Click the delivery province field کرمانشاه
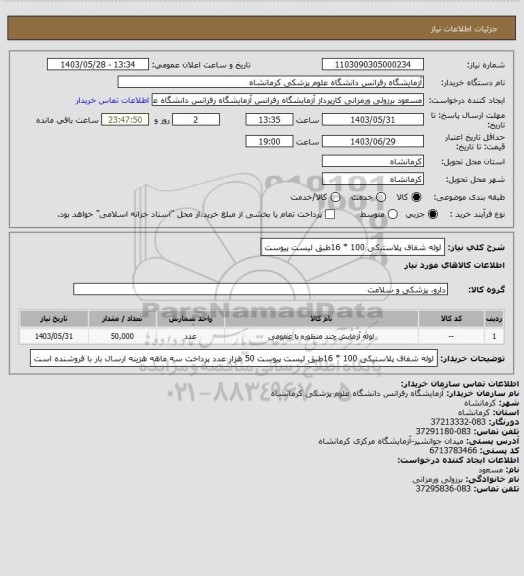Screen dimensions: 524x576 tap(373, 161)
